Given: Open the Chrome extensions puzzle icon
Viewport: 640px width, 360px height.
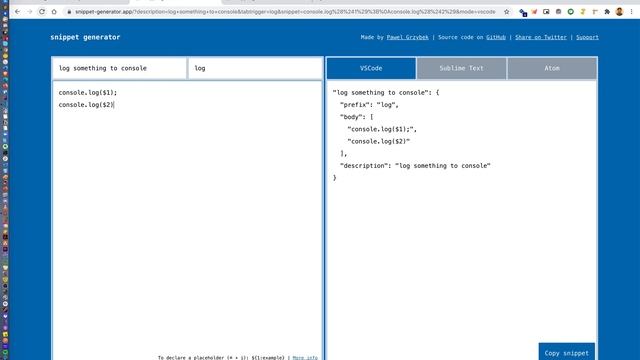Looking at the screenshot, I should 607,12.
